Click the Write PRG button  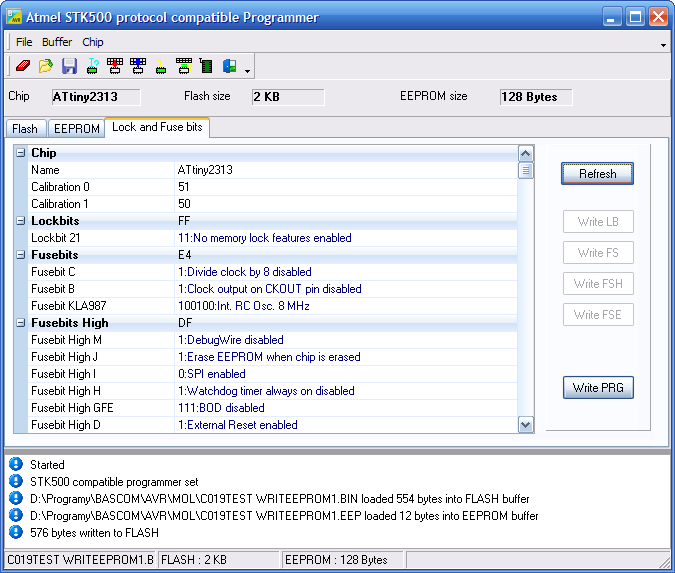597,388
